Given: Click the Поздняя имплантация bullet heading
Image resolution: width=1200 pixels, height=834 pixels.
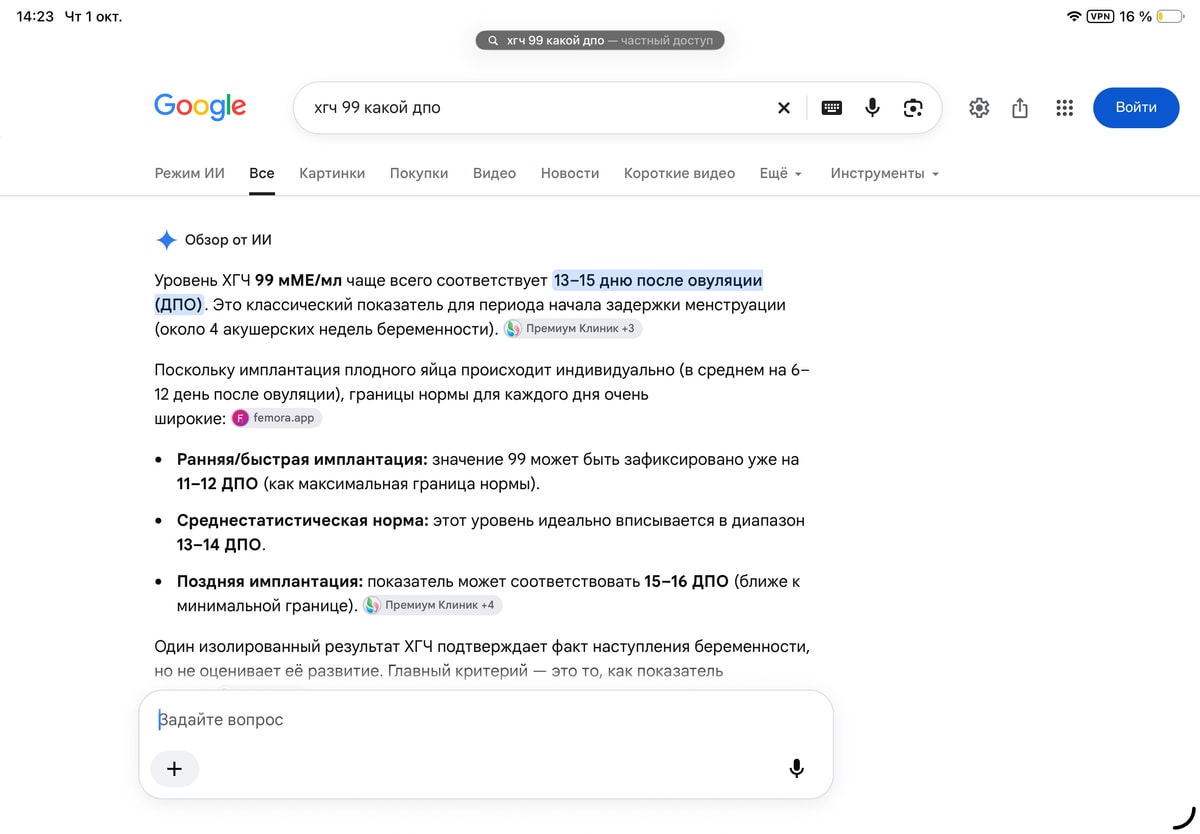Looking at the screenshot, I should 270,581.
